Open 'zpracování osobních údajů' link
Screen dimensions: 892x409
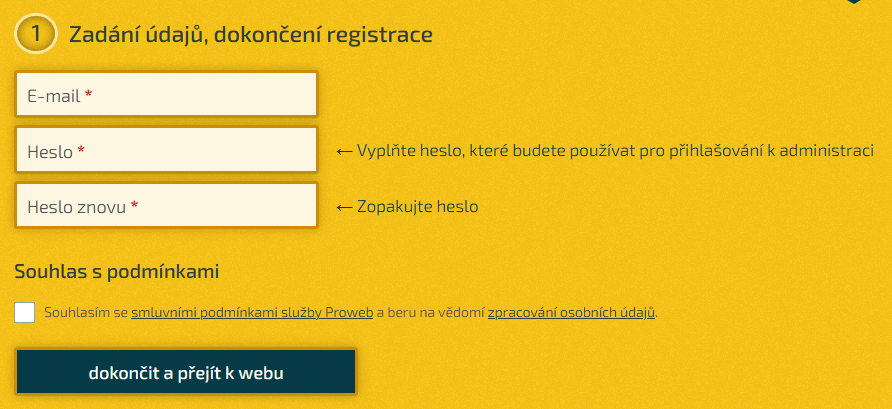571,313
